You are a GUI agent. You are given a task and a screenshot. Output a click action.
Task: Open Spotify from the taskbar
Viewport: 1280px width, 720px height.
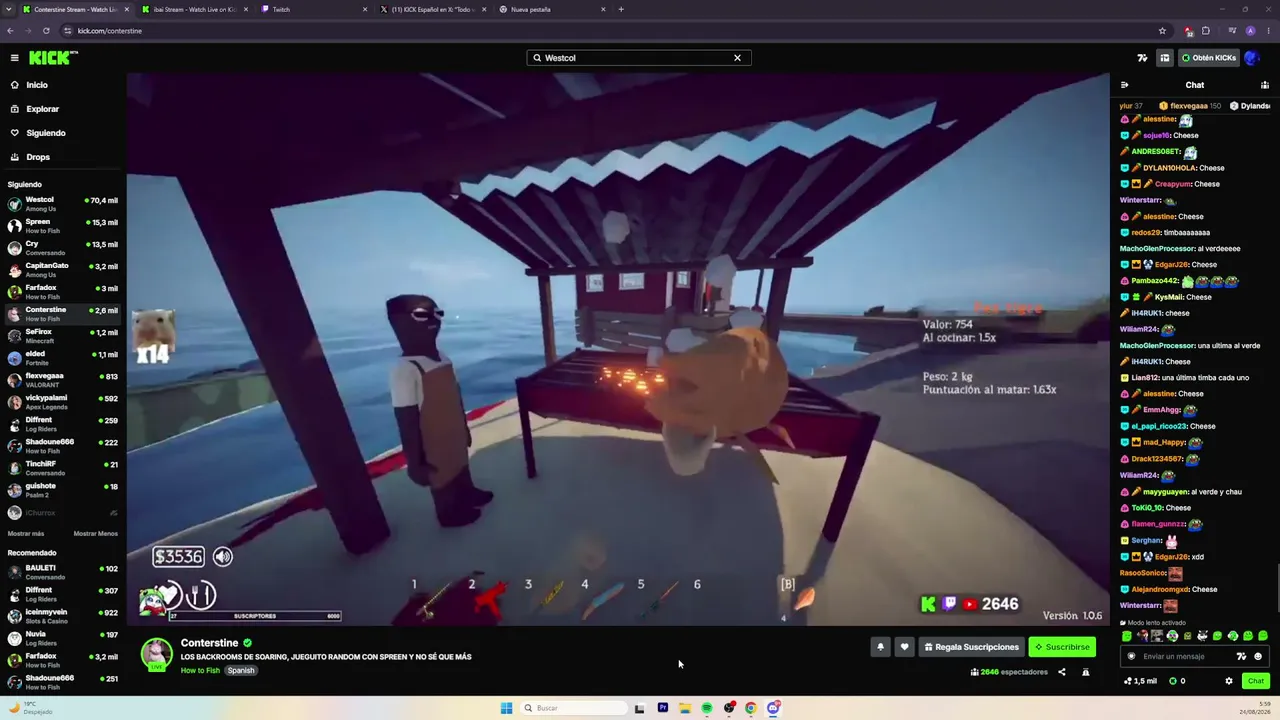click(x=707, y=708)
